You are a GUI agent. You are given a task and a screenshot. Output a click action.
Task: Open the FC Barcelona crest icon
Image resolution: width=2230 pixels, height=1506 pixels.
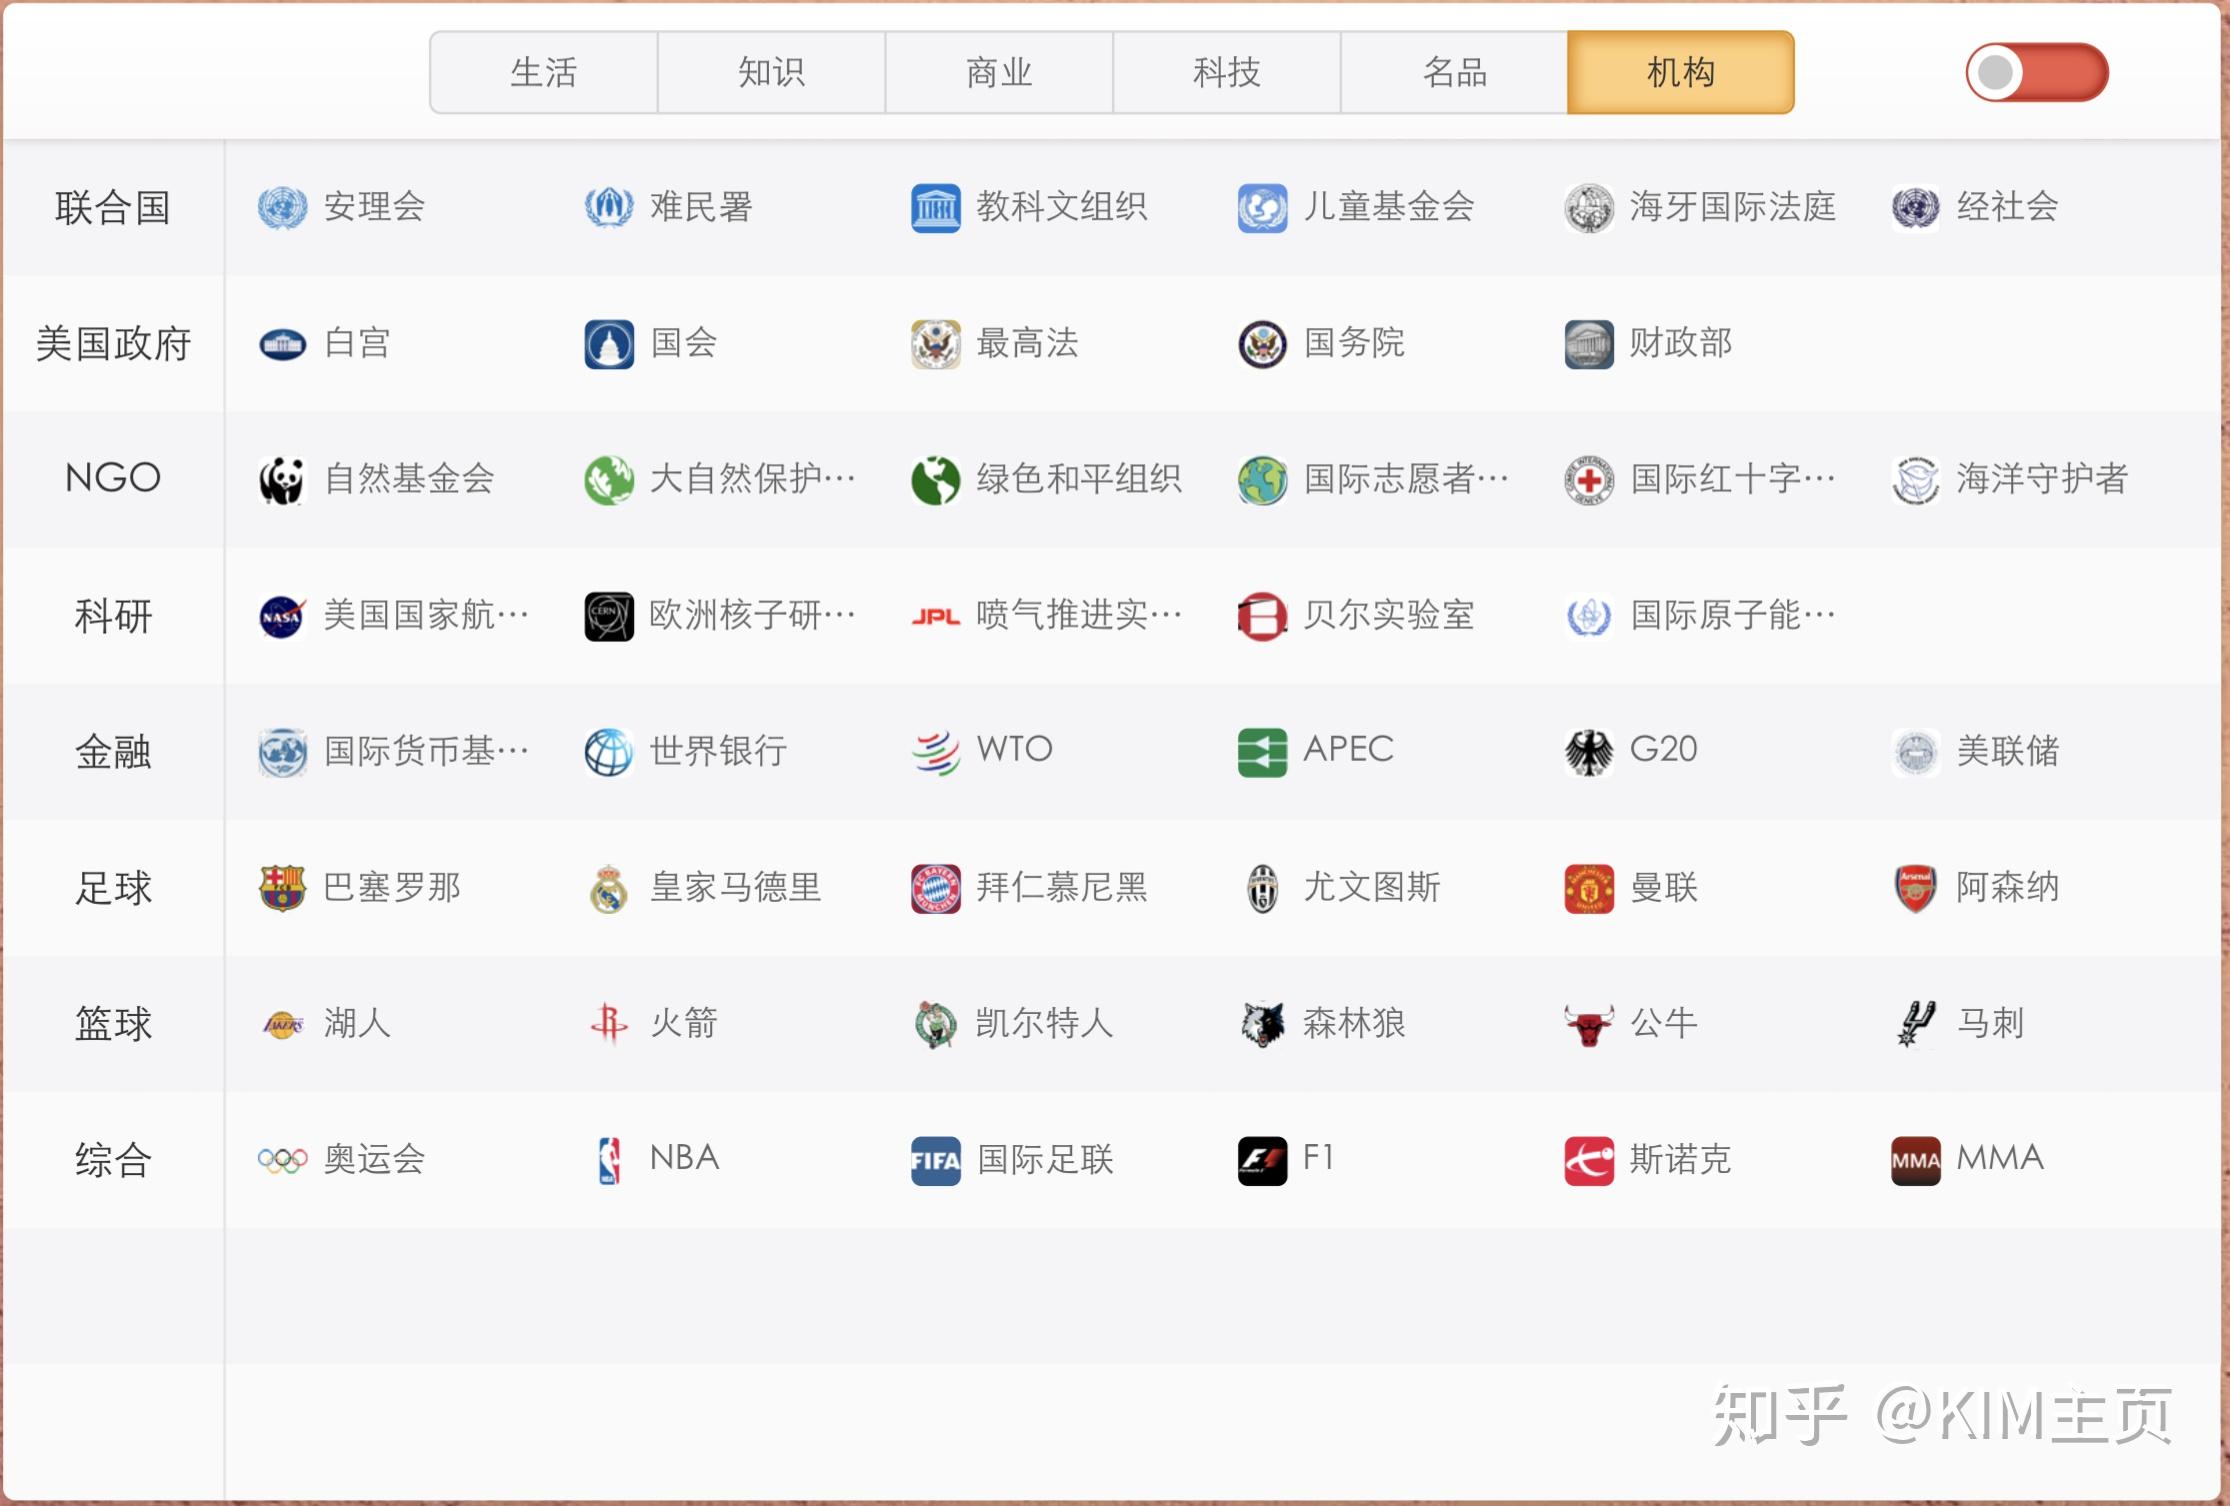point(282,889)
